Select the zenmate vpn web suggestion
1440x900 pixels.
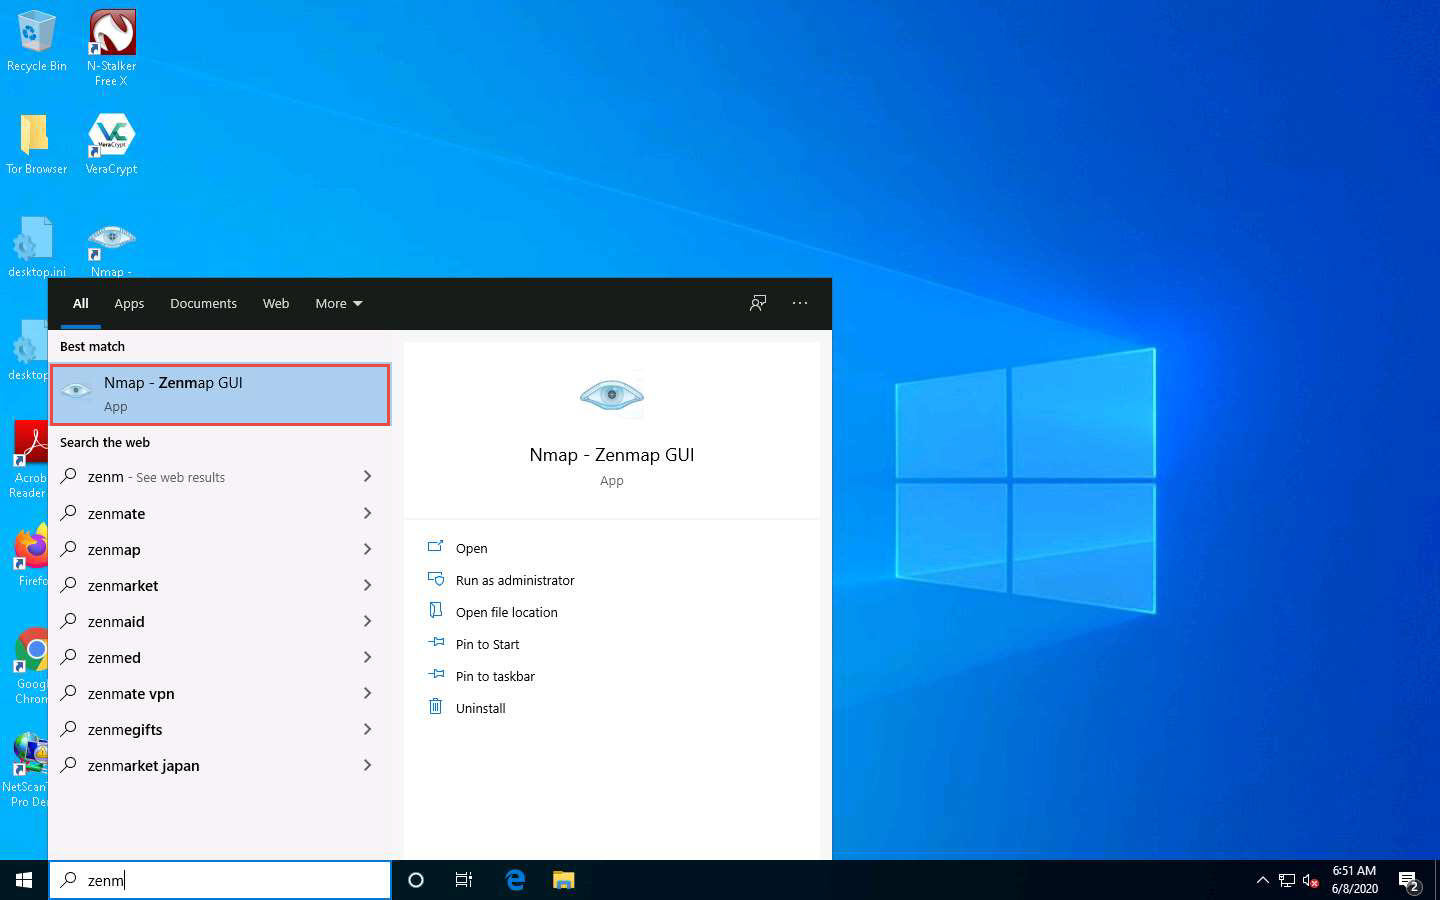[220, 693]
